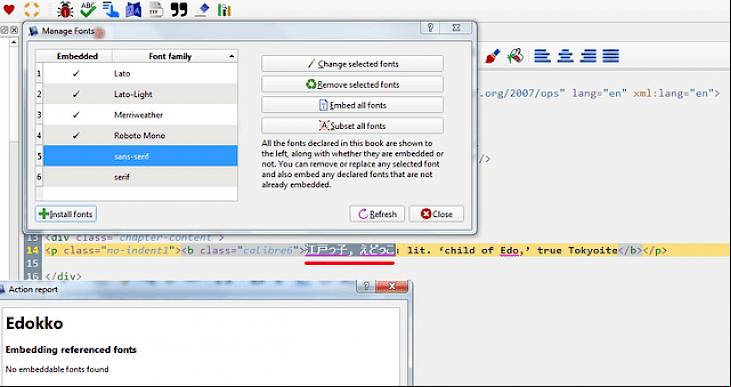Click Change selected fonts button

tap(352, 64)
